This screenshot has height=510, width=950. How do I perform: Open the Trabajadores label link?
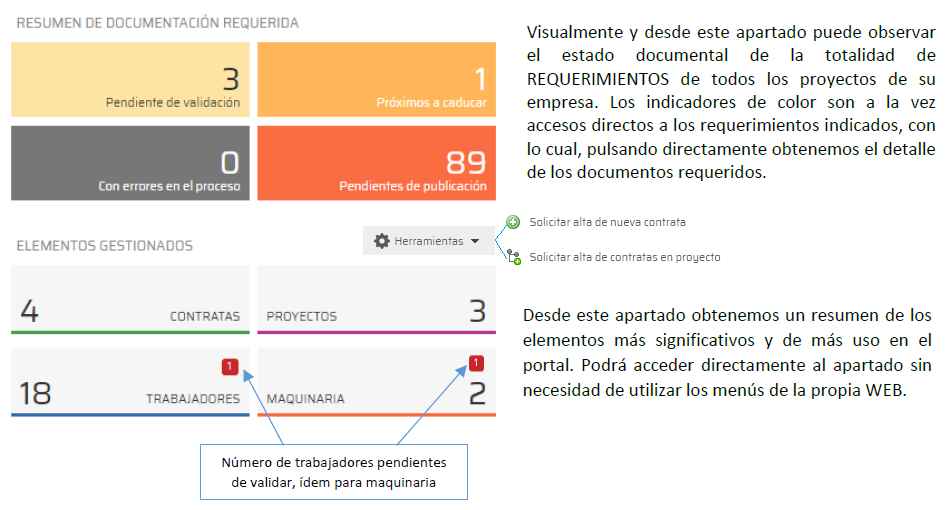(x=193, y=398)
